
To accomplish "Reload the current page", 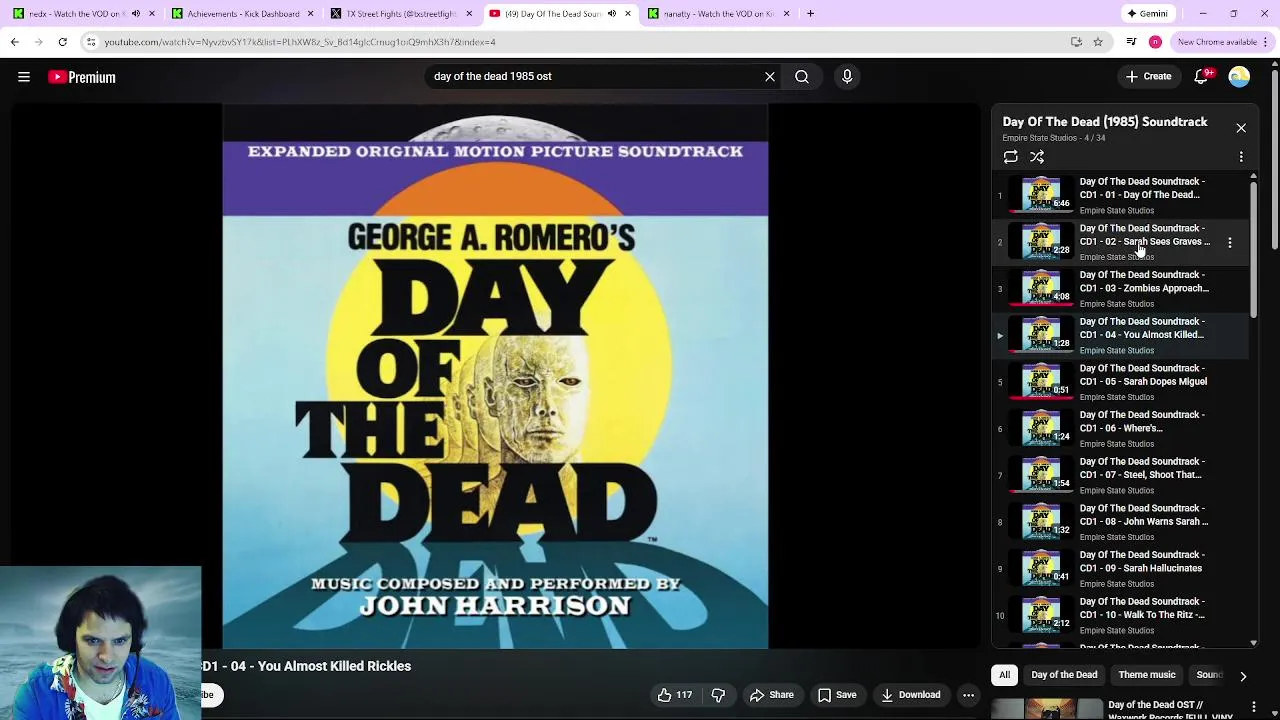I will pos(62,42).
